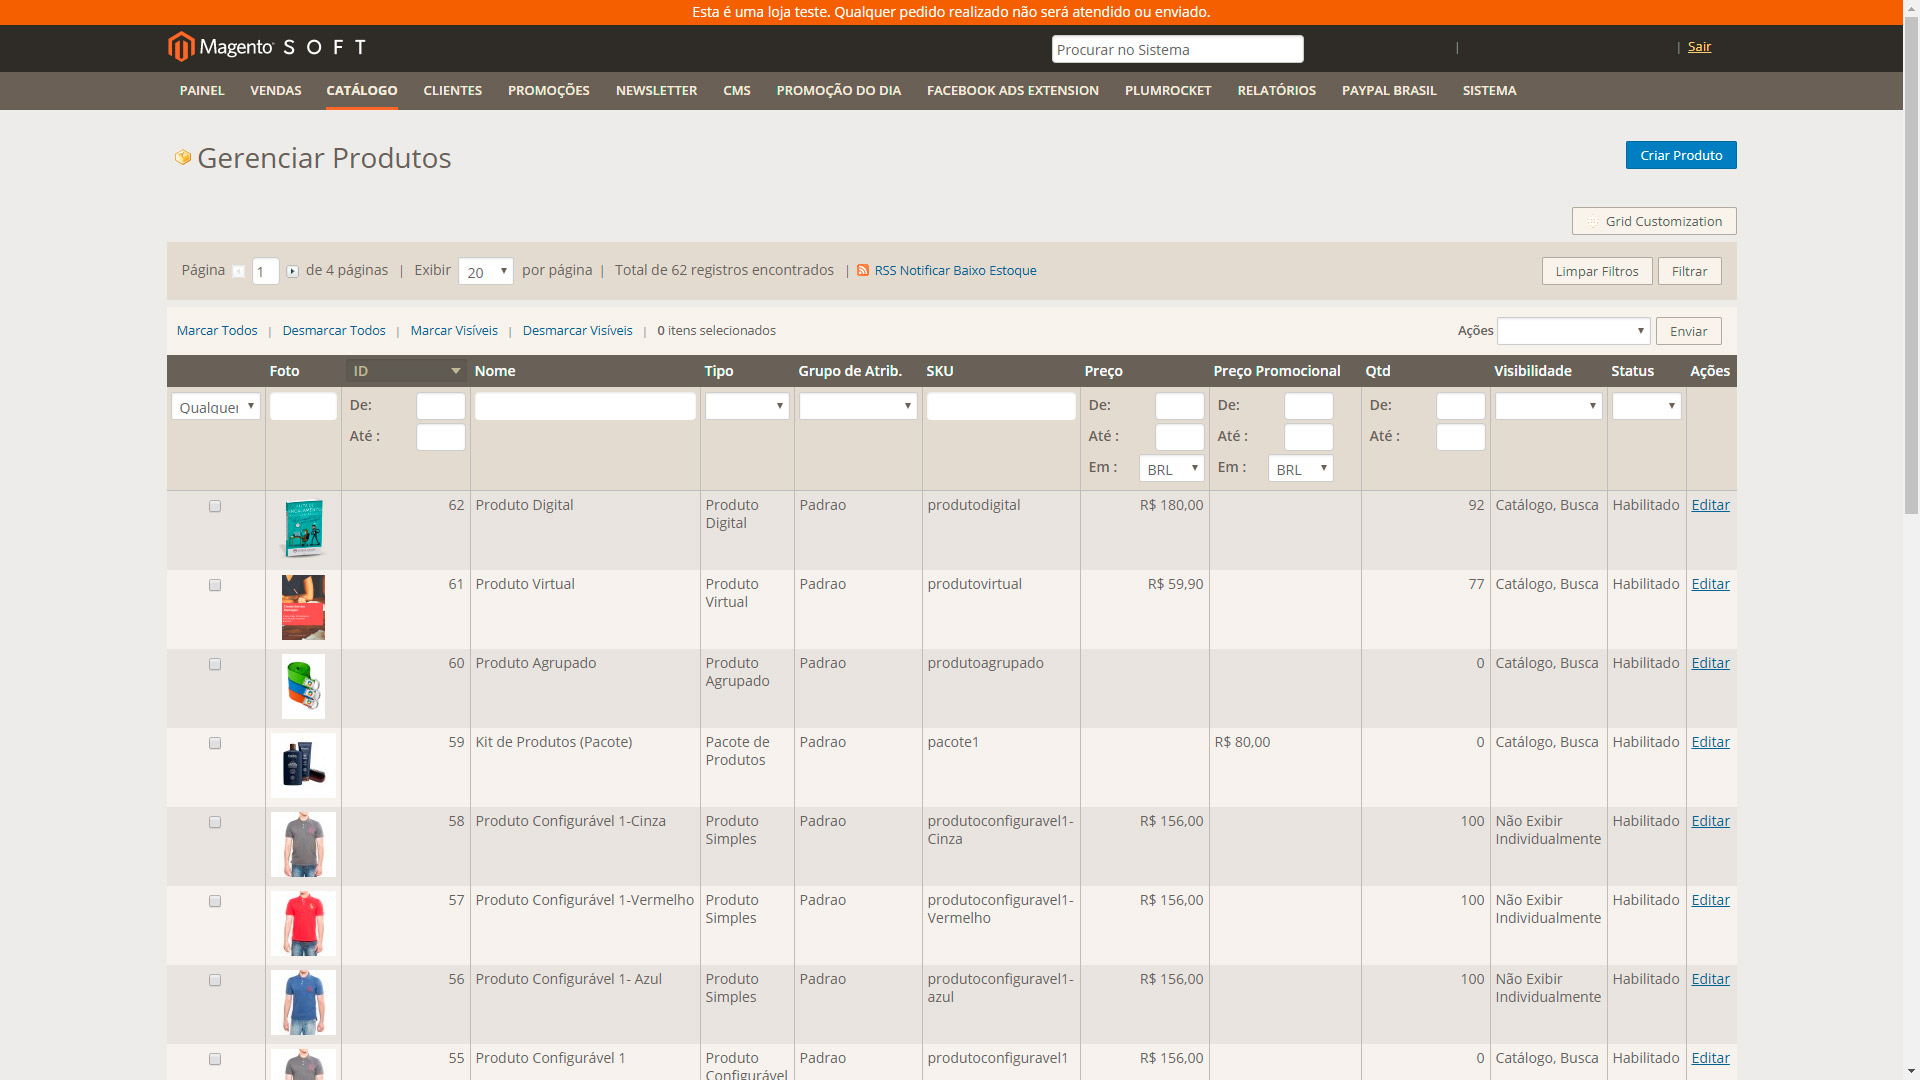Open the Vendas menu

pyautogui.click(x=276, y=90)
